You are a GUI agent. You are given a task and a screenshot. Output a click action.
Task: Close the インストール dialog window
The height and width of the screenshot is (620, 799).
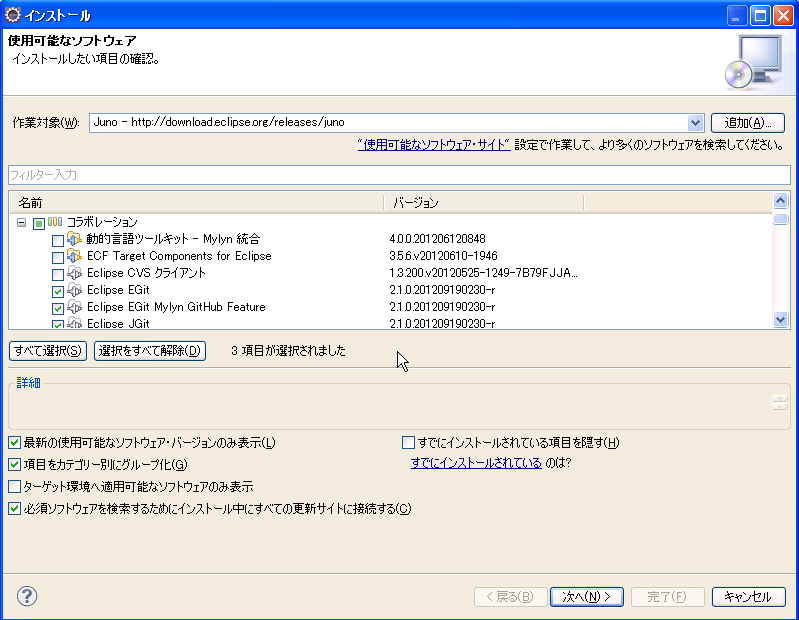tap(783, 16)
